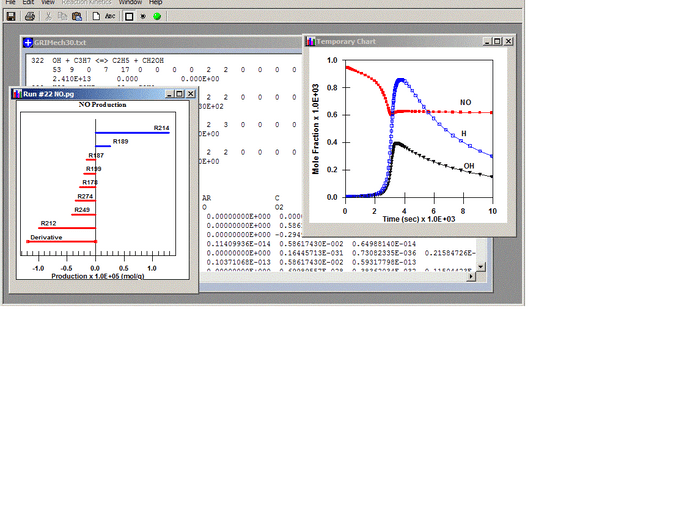Click the Cut scissors toolbar icon

click(x=48, y=16)
